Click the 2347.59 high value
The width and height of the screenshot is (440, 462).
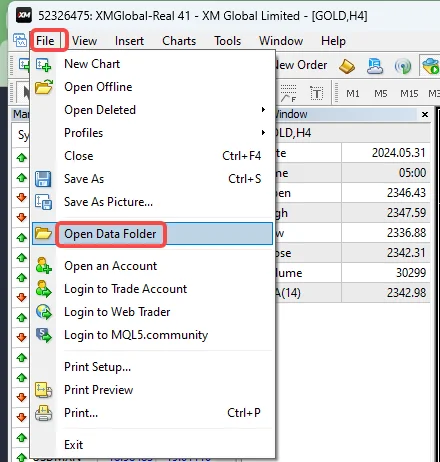(406, 213)
